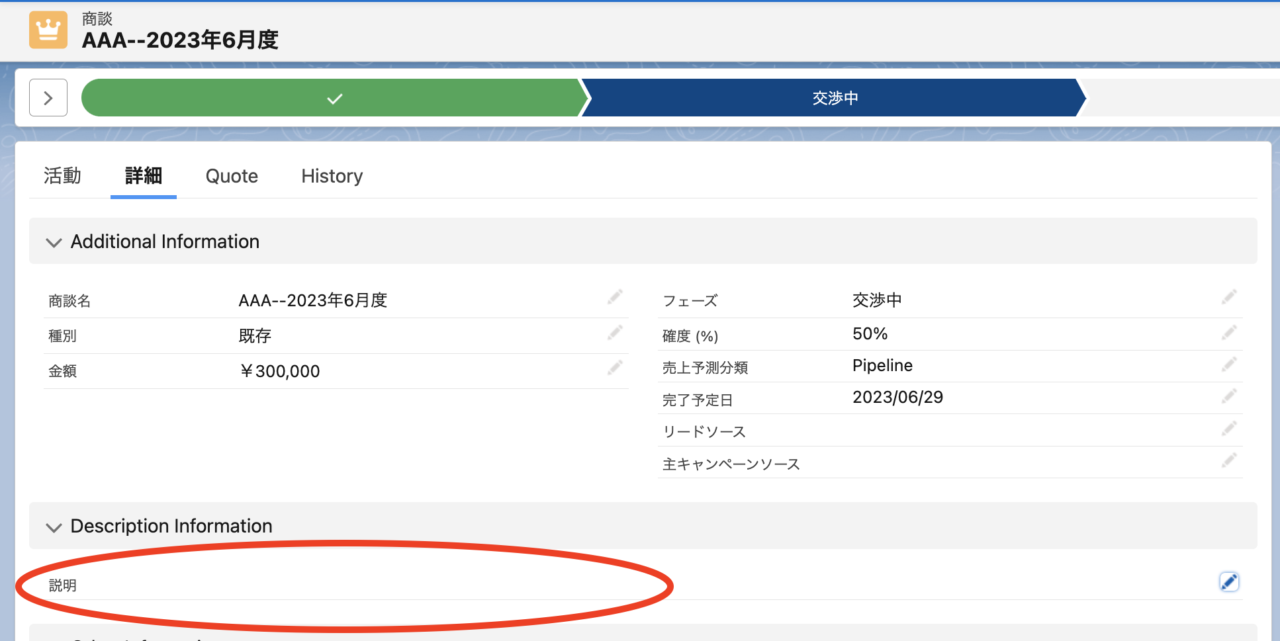The image size is (1280, 641).
Task: Click the 商談名 value AAA--2023年6月度
Action: [312, 300]
